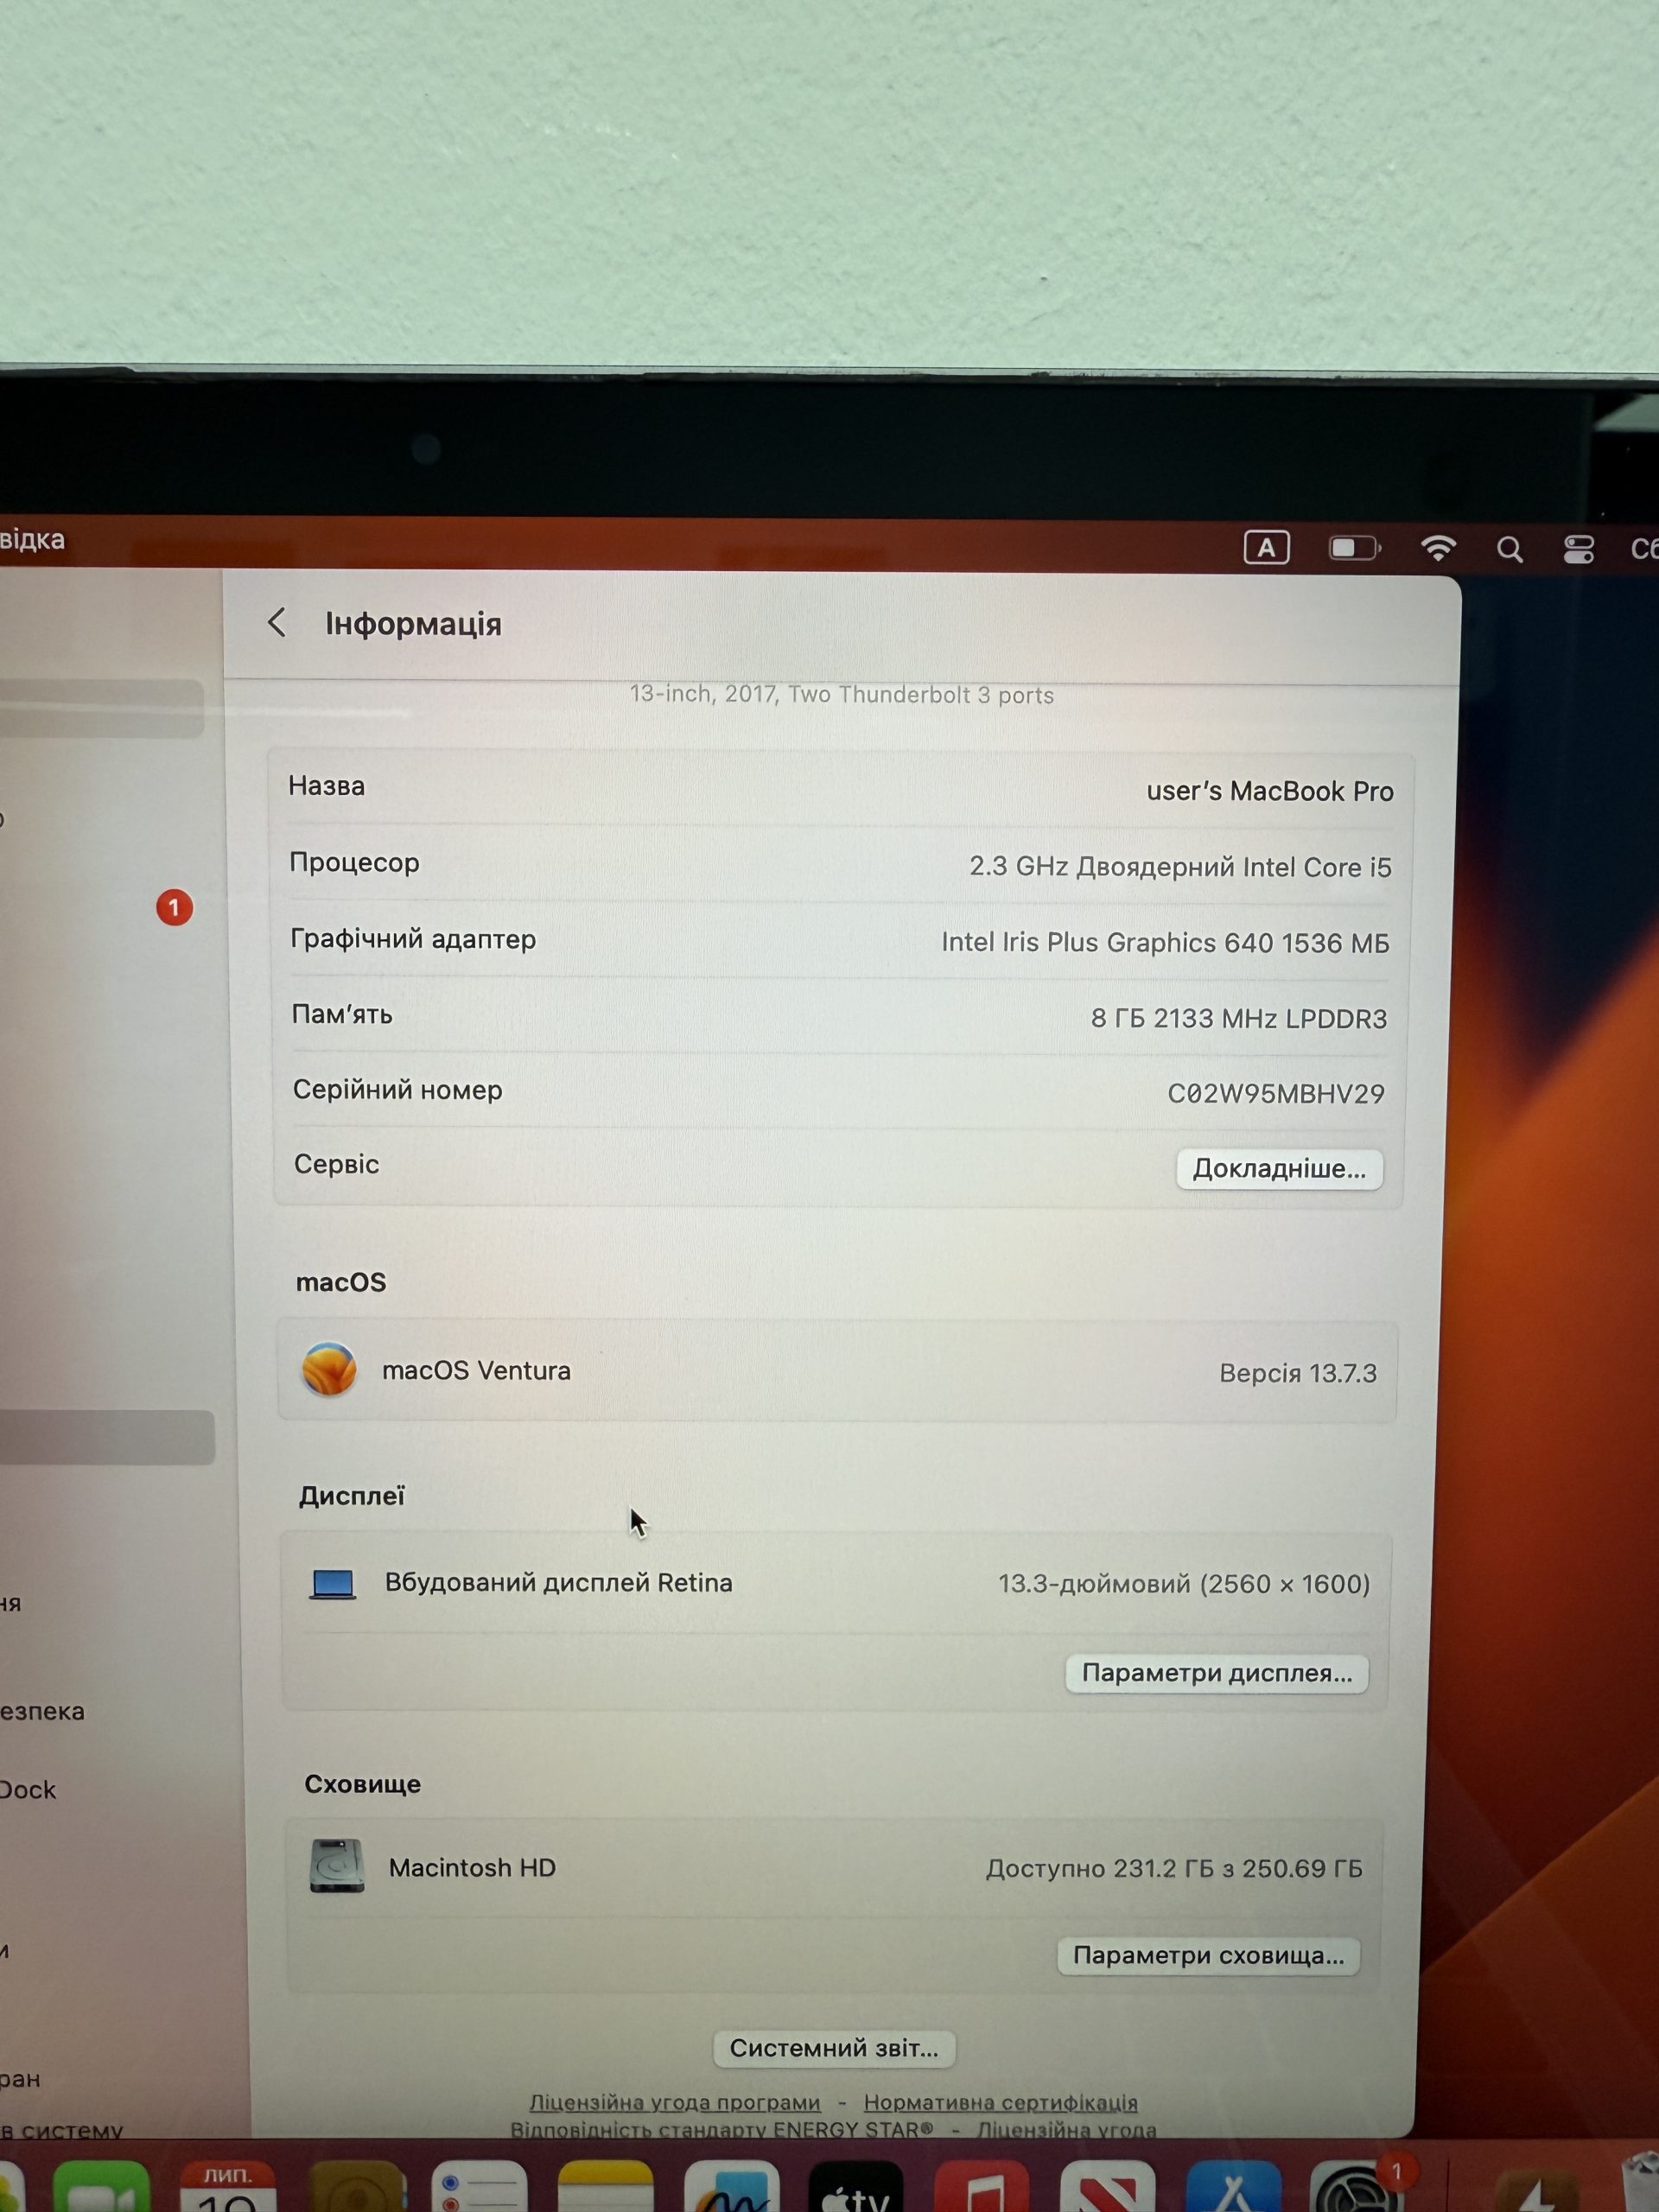Open the ENERGY STAR compliance link
Image resolution: width=1659 pixels, height=2212 pixels.
722,2130
